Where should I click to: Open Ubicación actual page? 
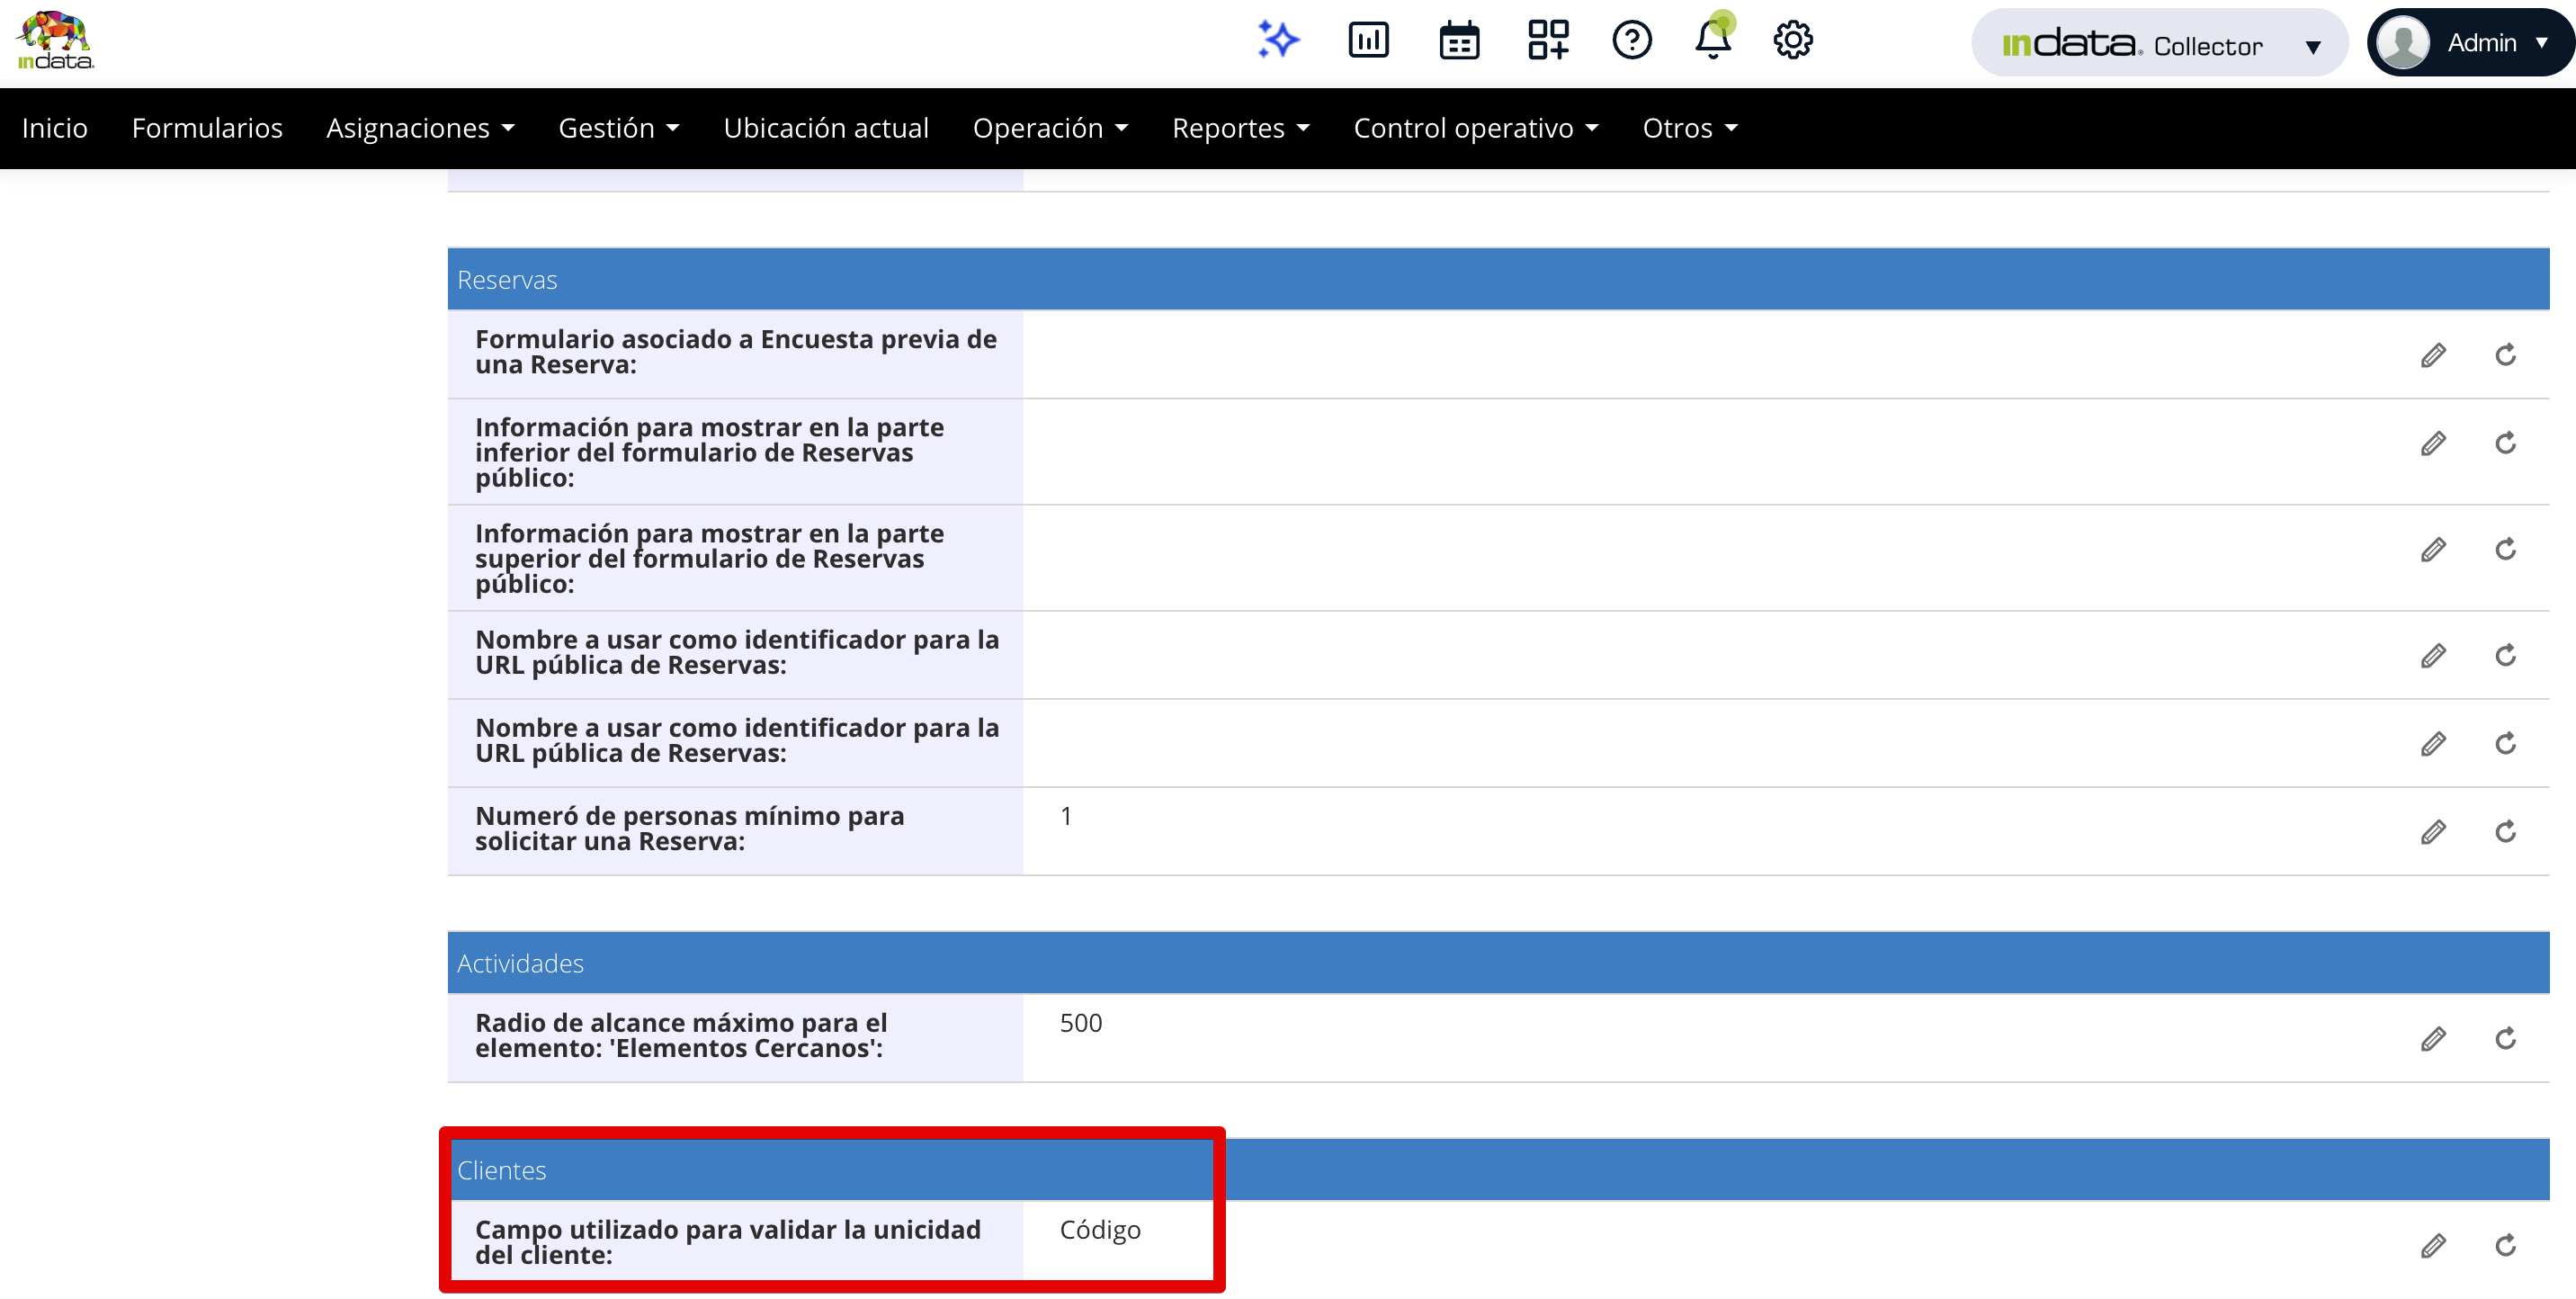tap(826, 128)
